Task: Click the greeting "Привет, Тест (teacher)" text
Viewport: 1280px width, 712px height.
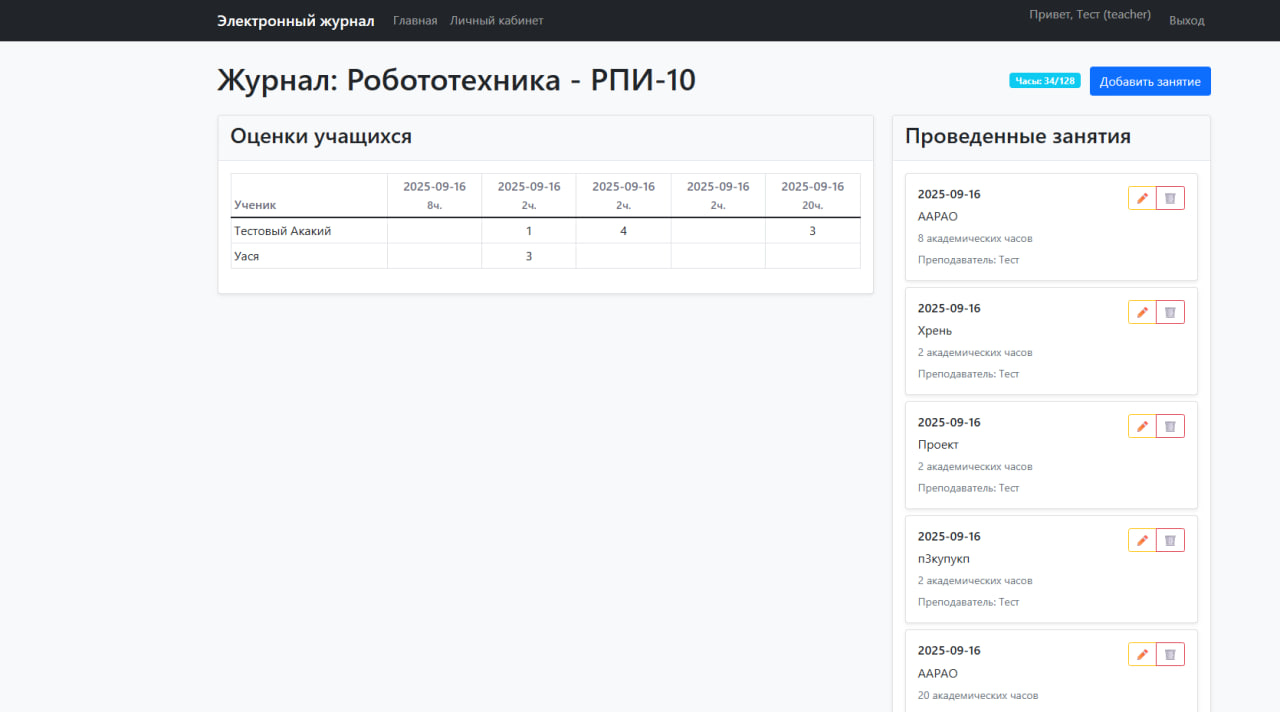Action: point(1089,14)
